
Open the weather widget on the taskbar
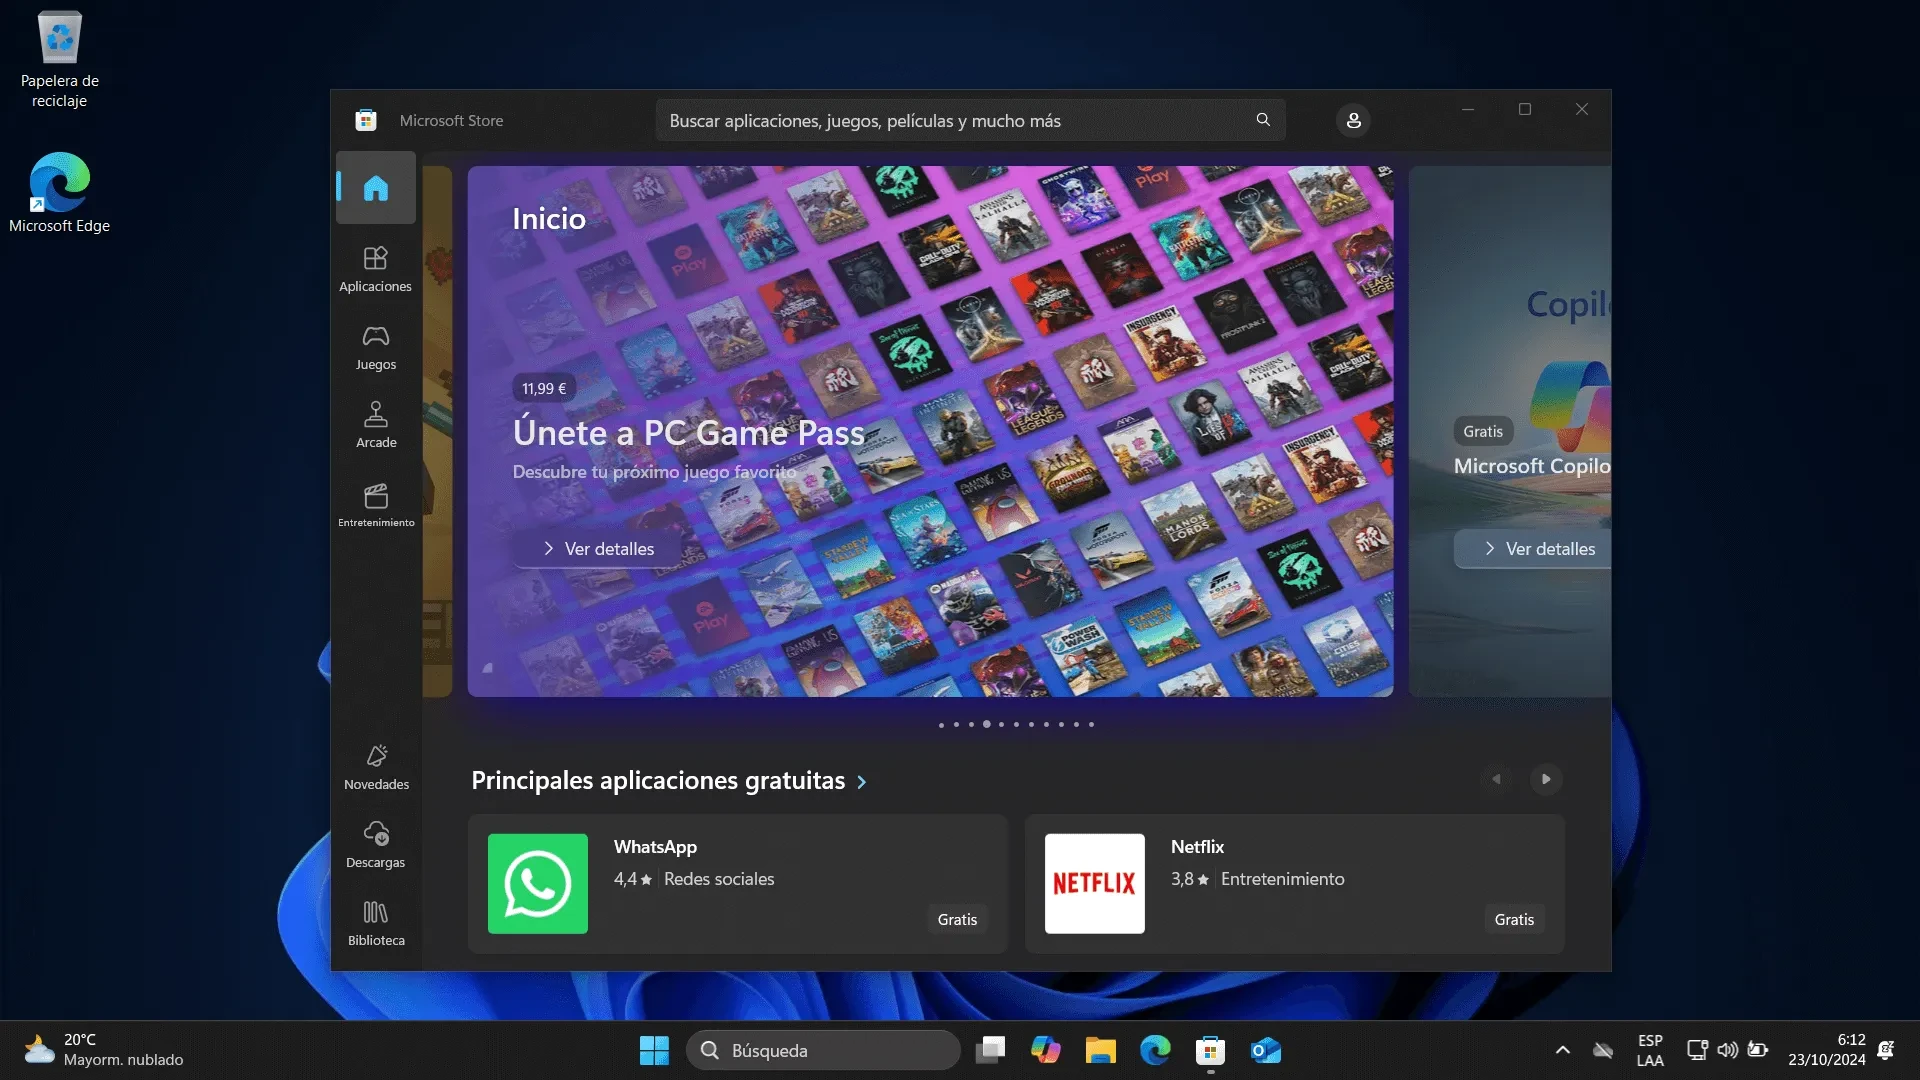104,1050
